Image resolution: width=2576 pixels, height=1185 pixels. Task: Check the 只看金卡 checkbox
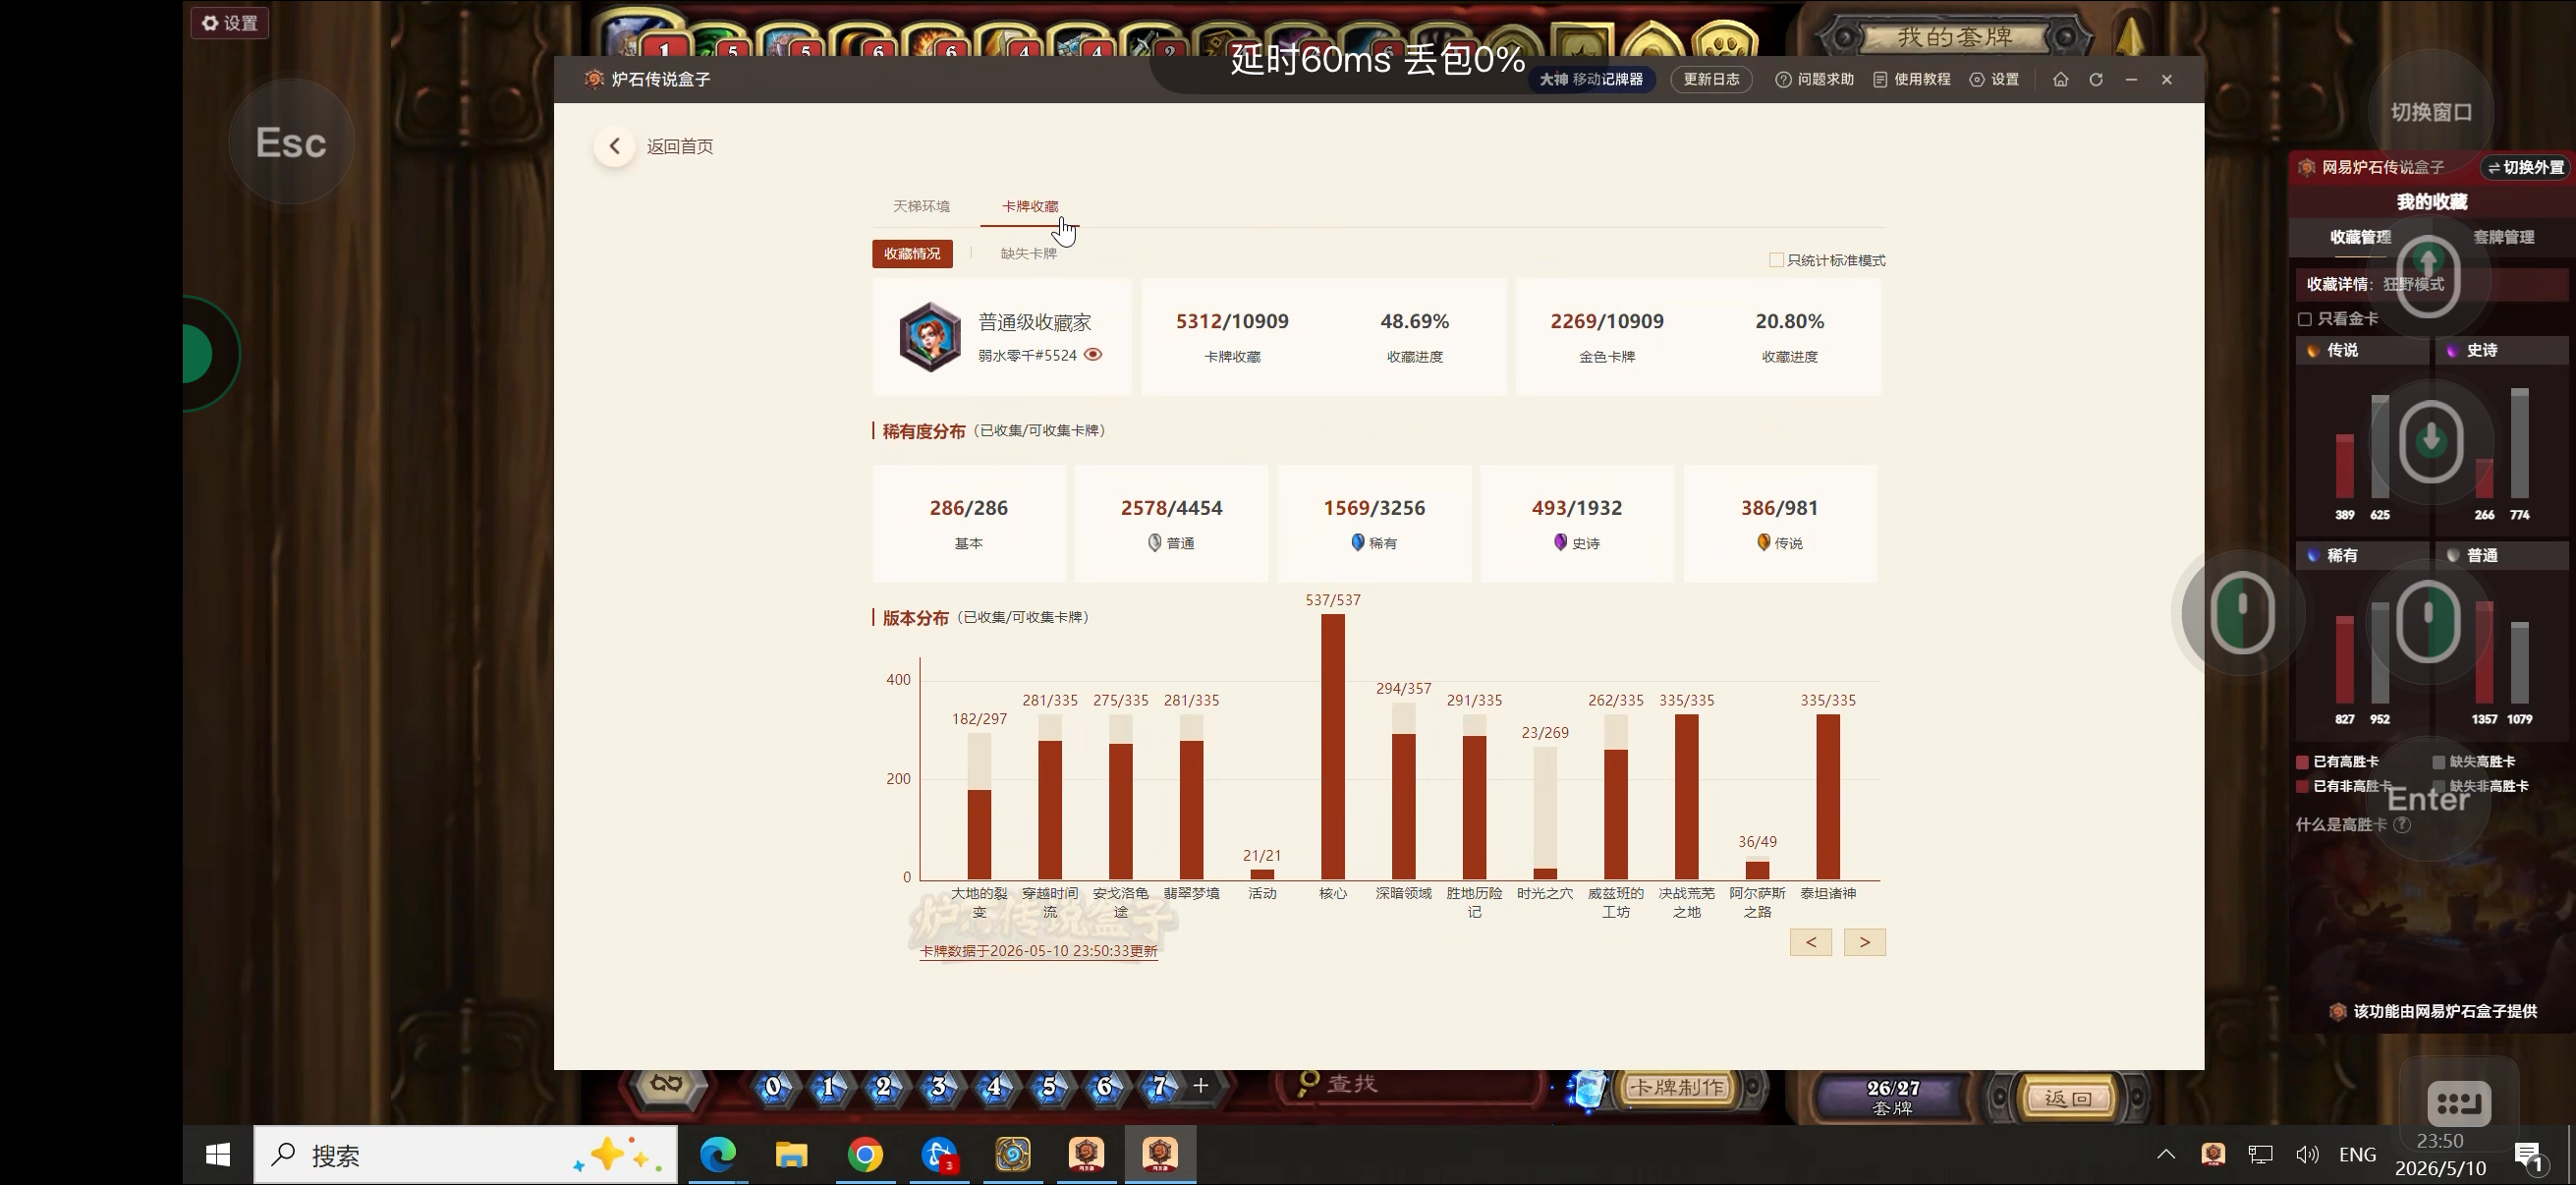pos(2304,319)
